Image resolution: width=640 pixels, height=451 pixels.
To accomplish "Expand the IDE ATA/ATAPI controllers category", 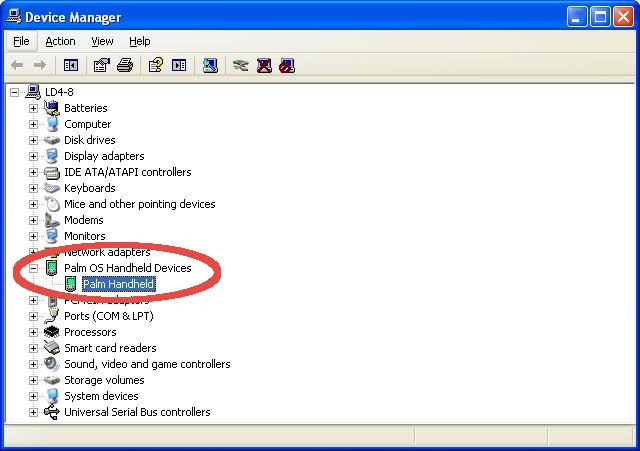I will (33, 172).
